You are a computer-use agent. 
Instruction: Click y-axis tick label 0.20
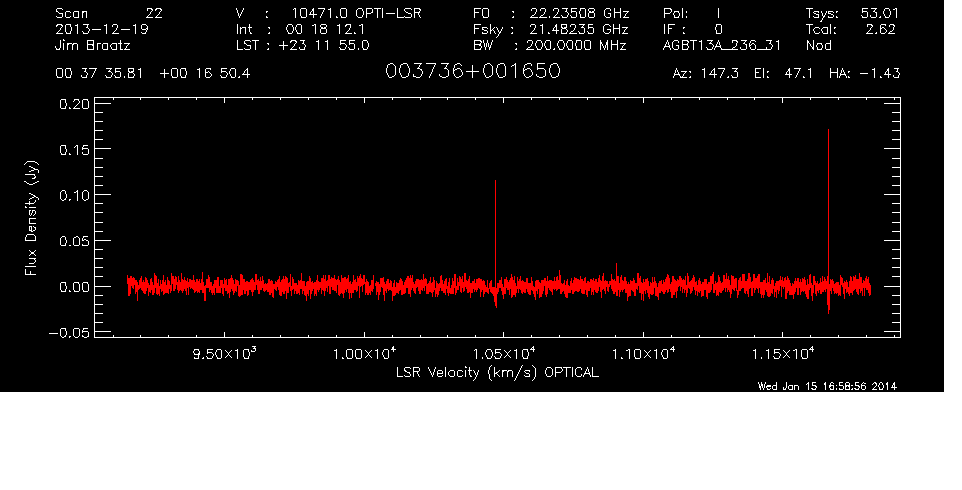(x=74, y=104)
